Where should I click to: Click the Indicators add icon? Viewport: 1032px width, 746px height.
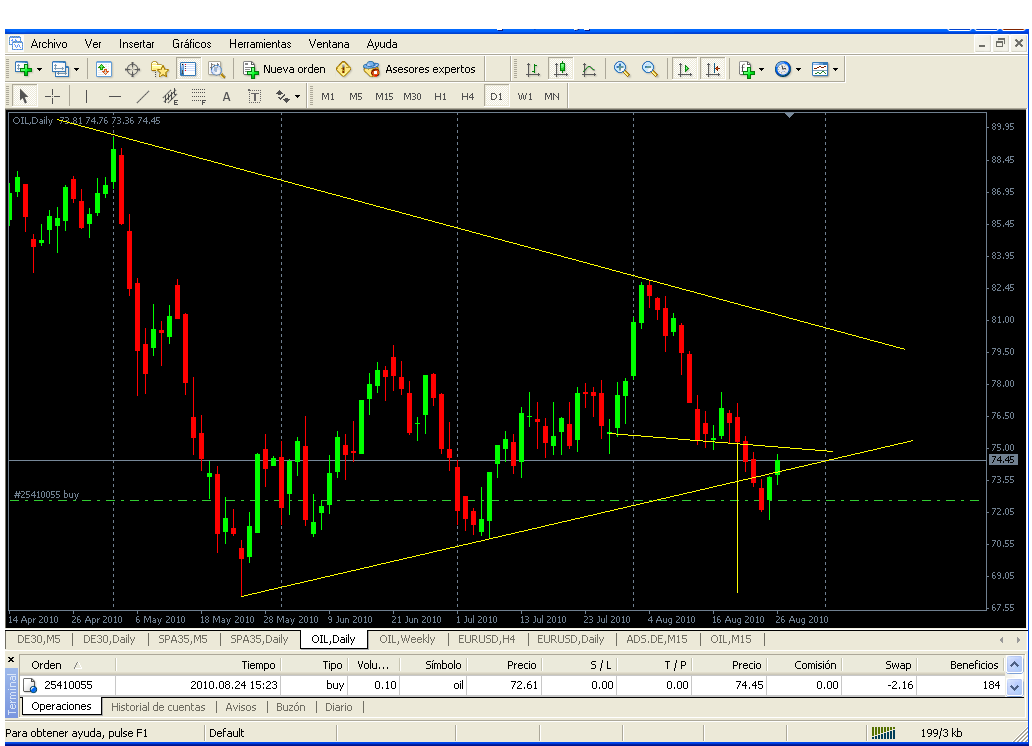click(746, 69)
